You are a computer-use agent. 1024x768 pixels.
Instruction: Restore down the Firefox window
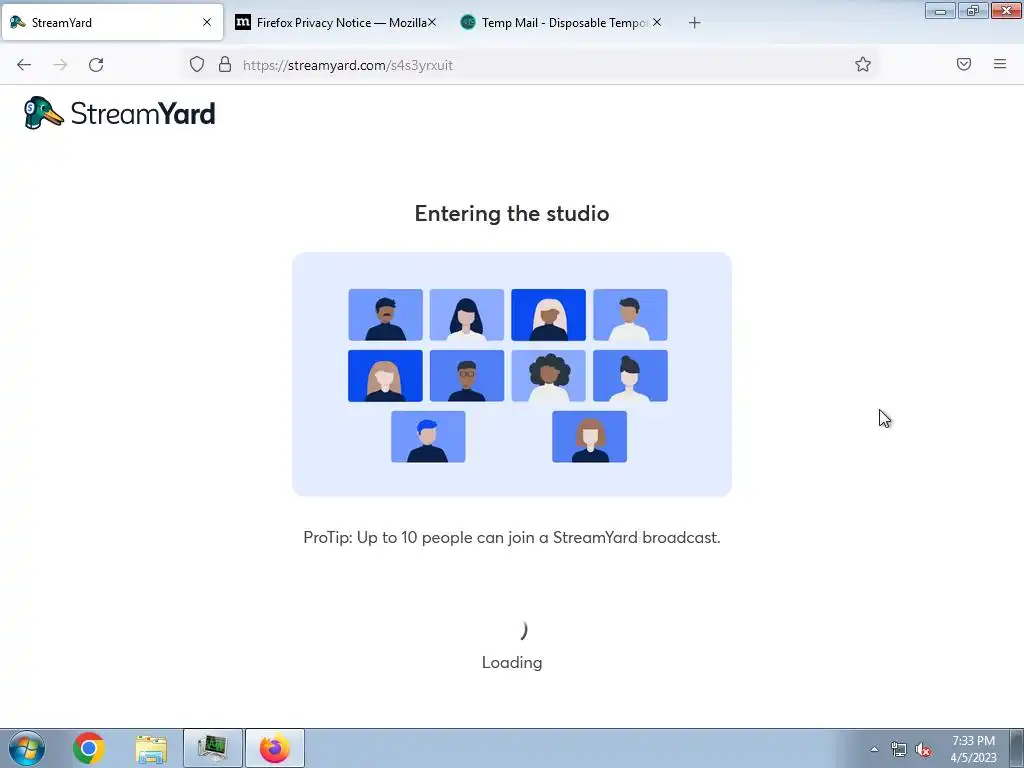(973, 10)
